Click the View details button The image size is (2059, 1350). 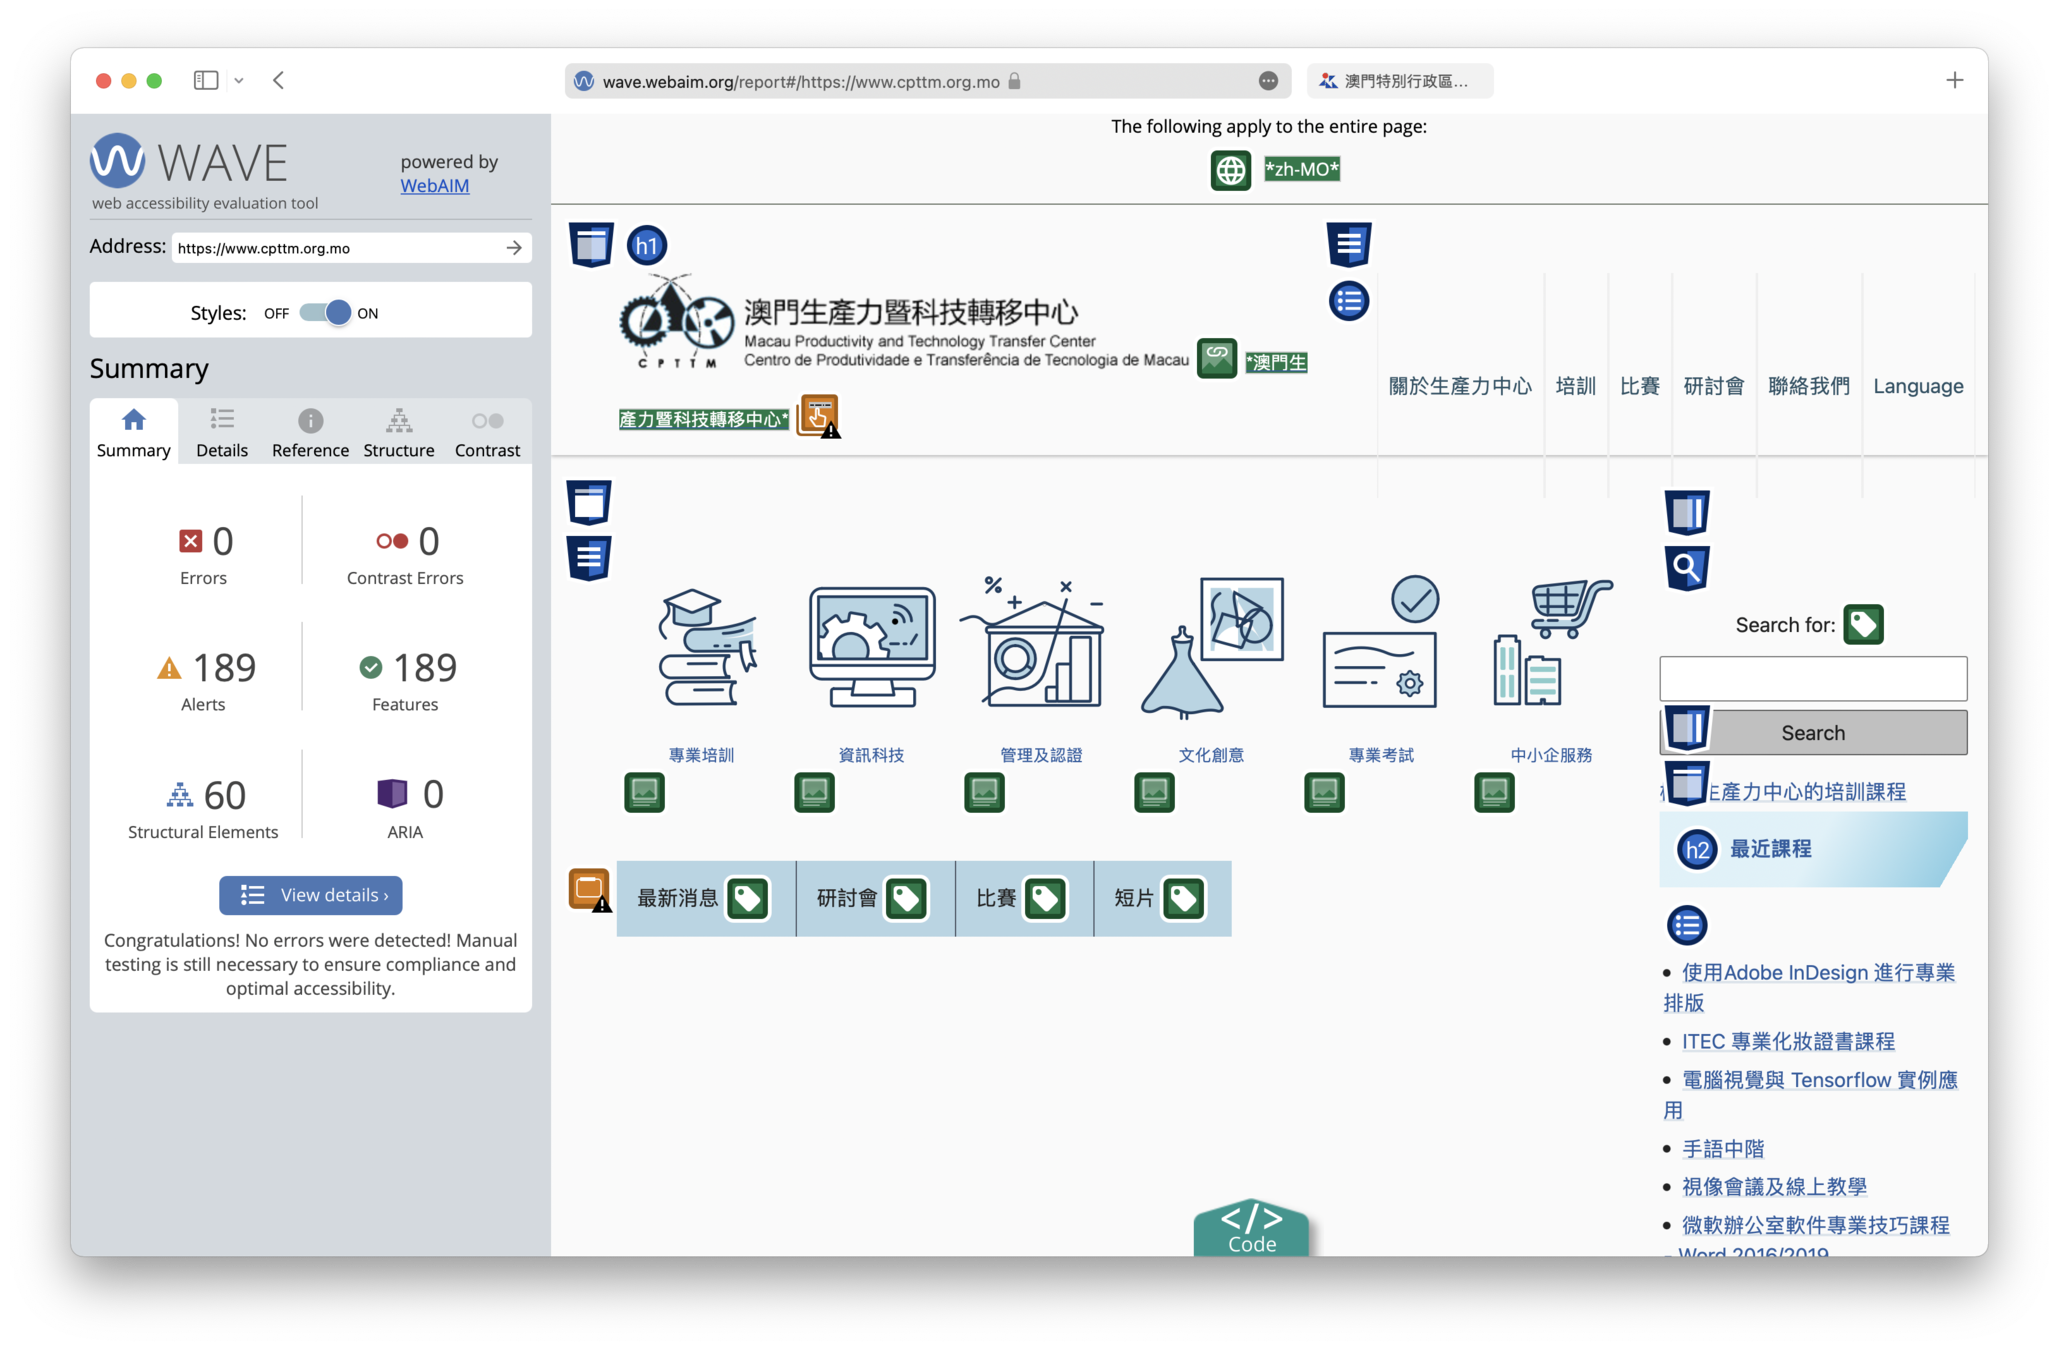311,895
